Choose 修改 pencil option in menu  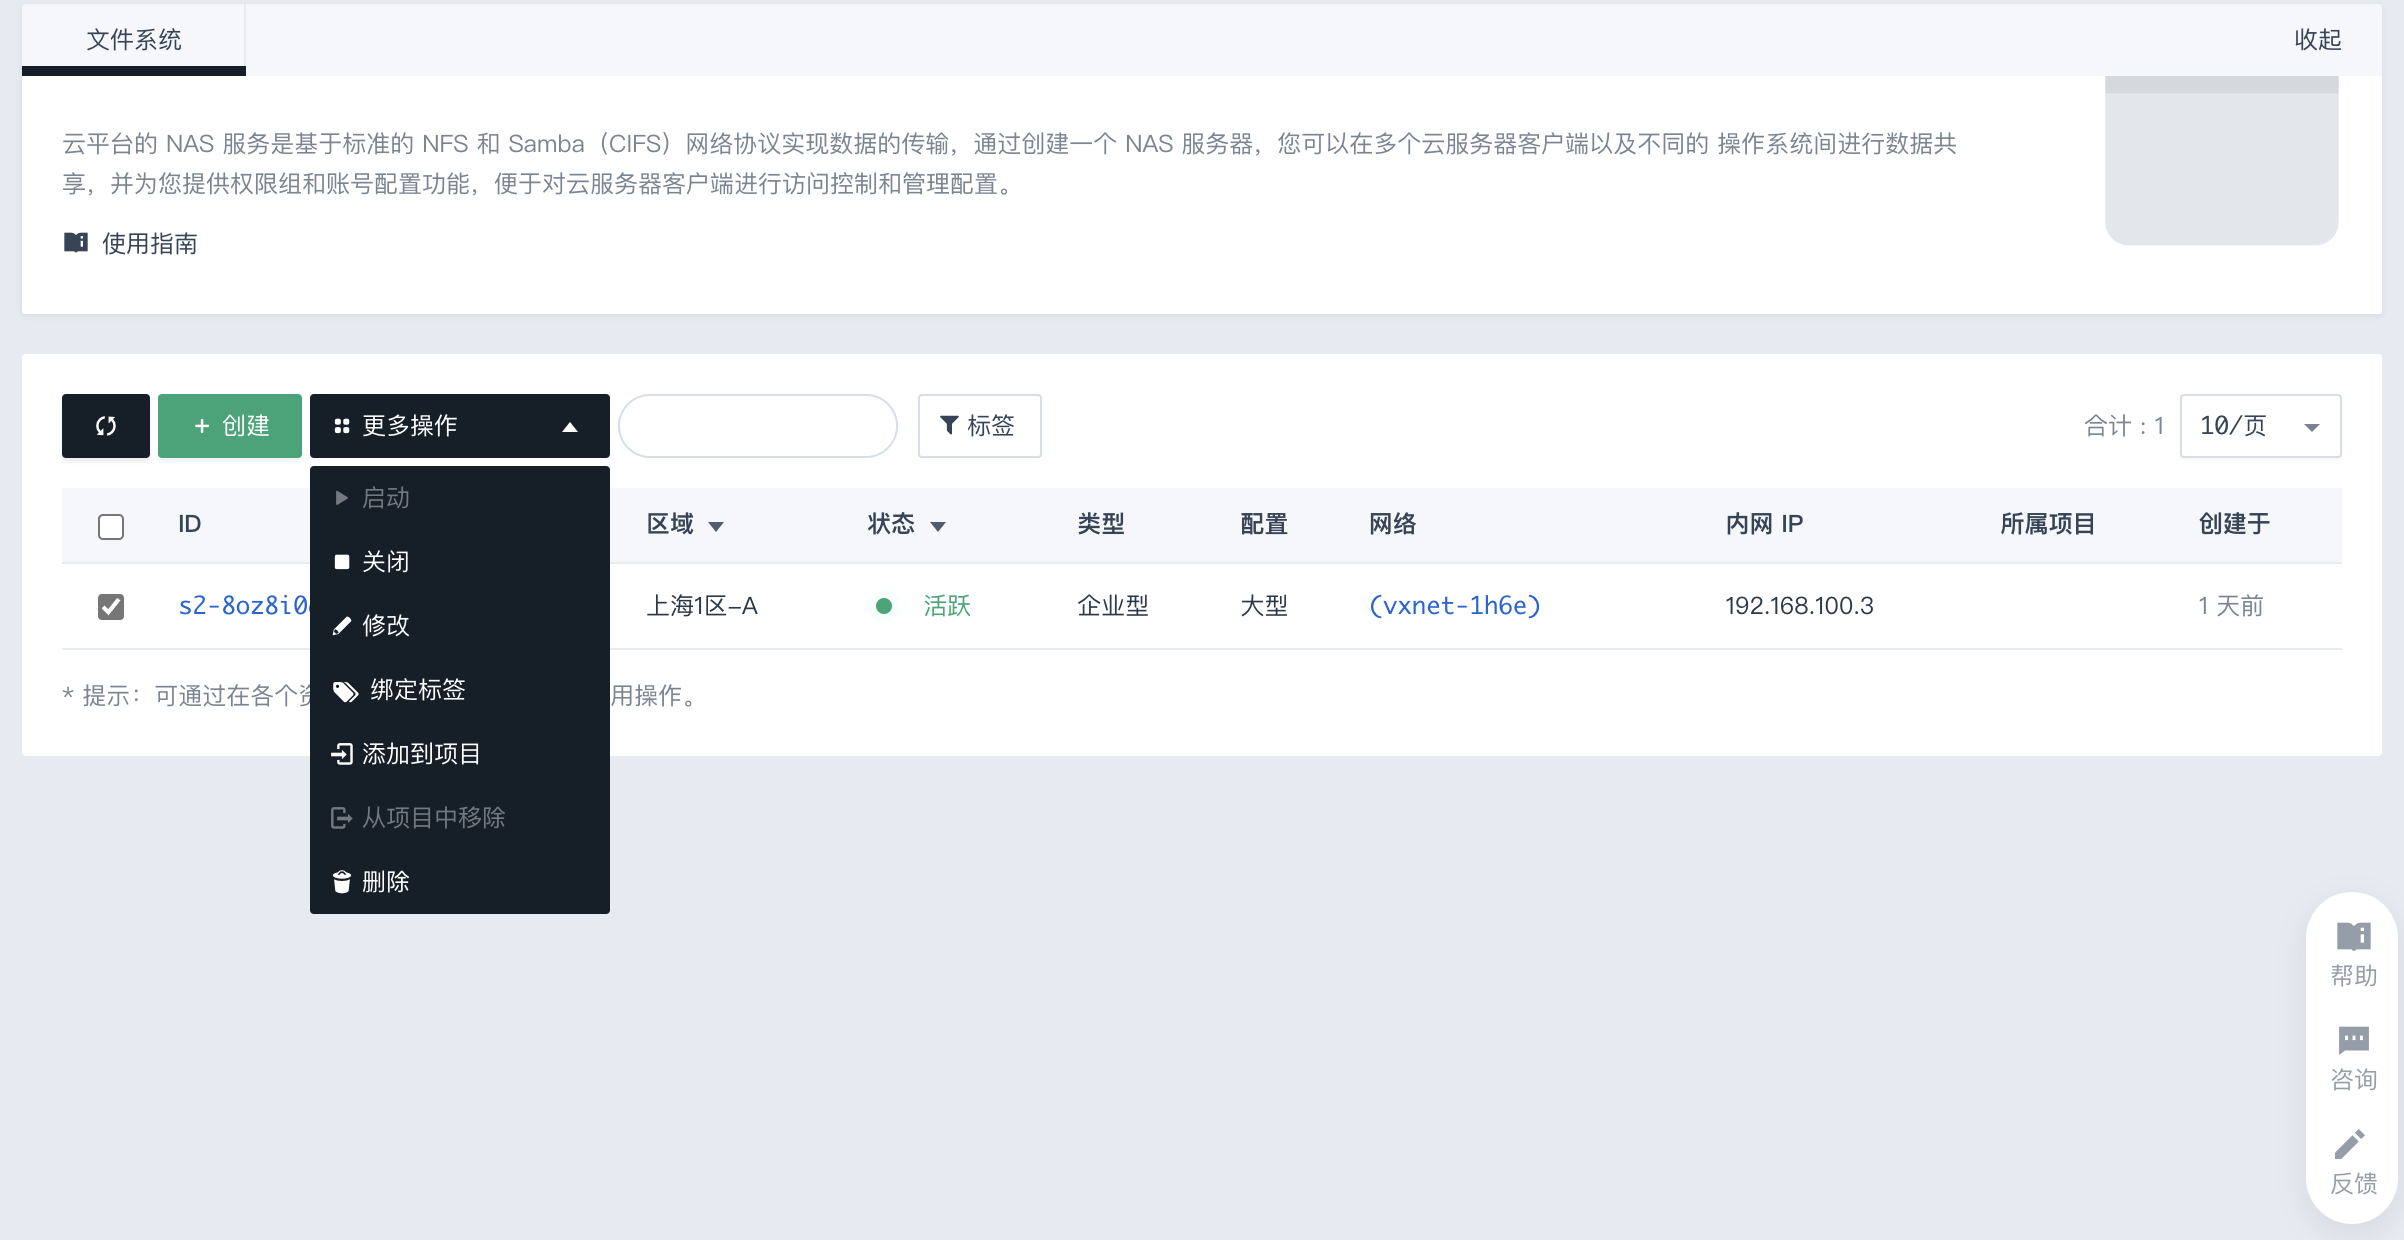coord(385,626)
